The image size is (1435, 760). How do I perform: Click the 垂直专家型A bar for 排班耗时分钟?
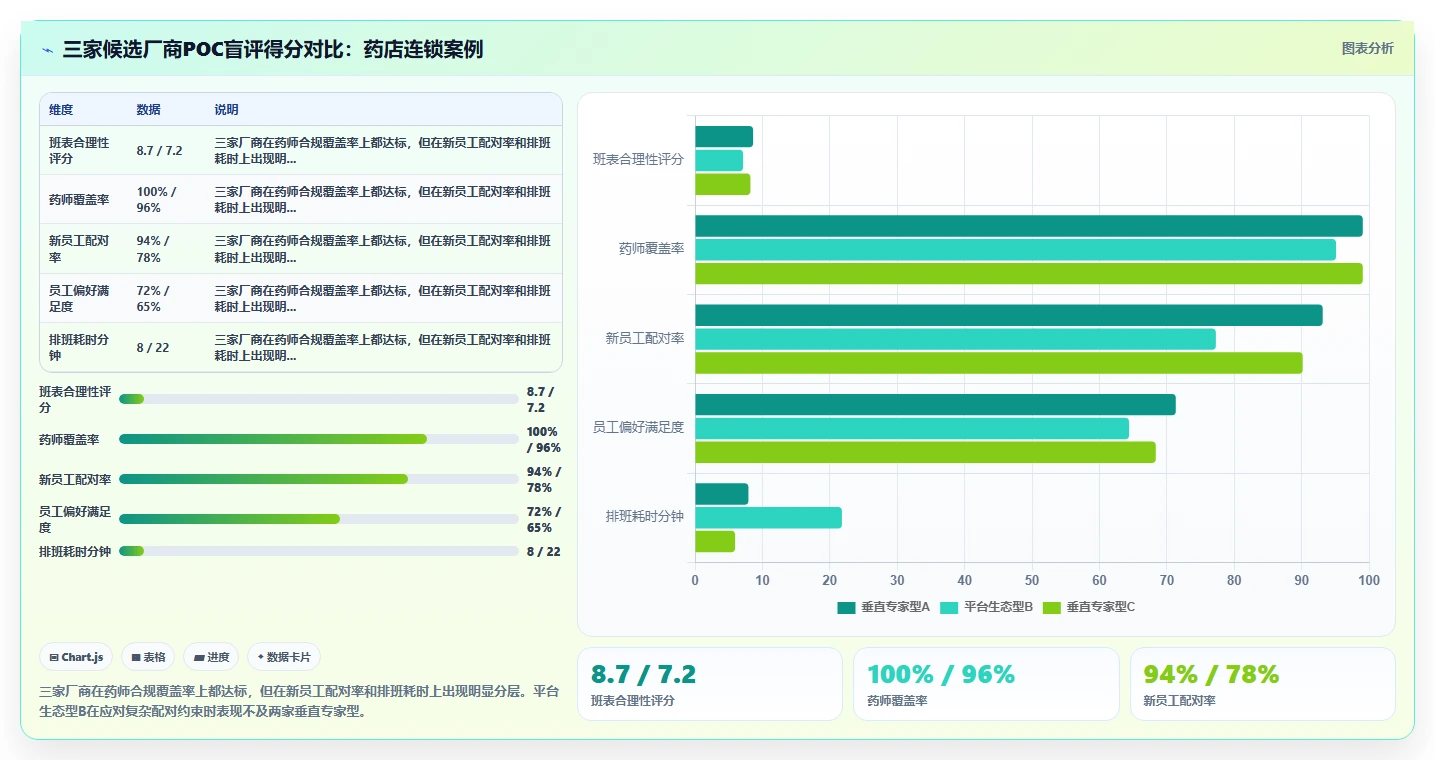(721, 494)
